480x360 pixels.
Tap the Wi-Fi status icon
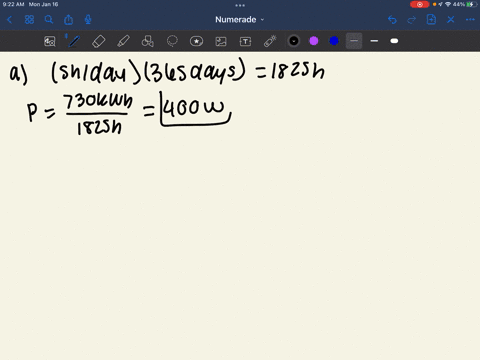pyautogui.click(x=448, y=4)
